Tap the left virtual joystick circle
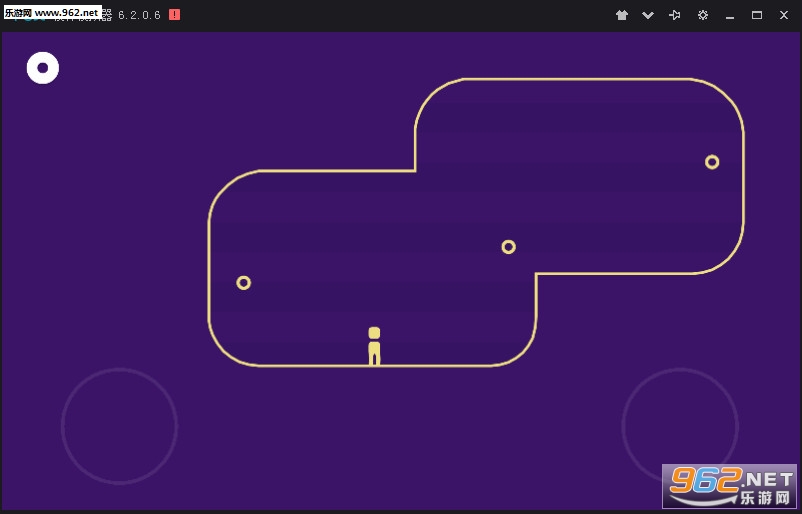This screenshot has height=514, width=802. coord(119,426)
